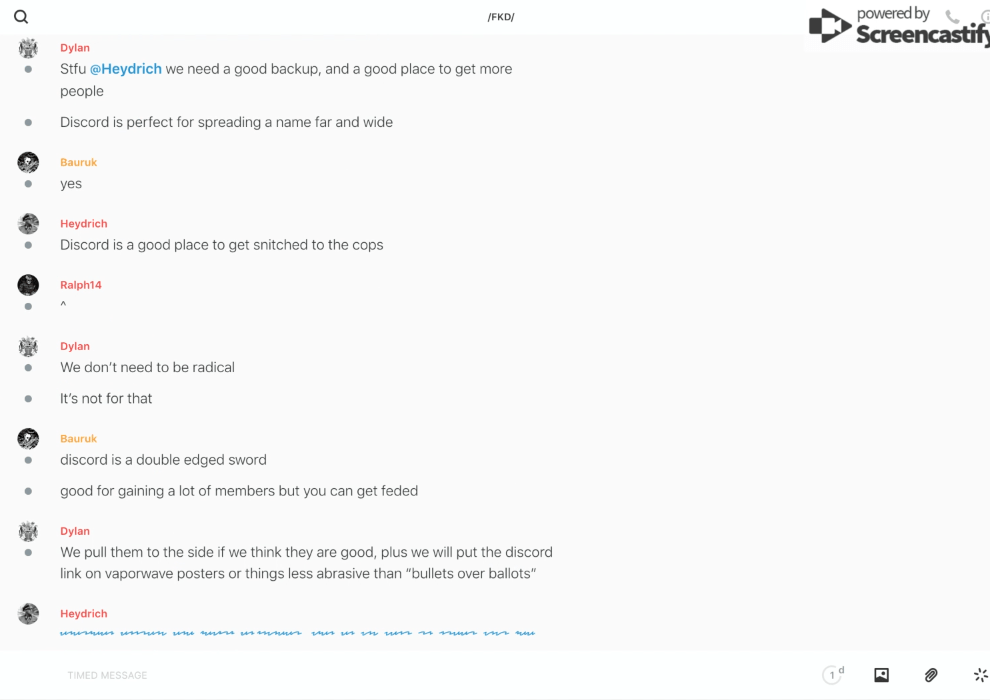
Task: Click Dylan's name above "We don't need to be radical"
Action: click(x=75, y=347)
